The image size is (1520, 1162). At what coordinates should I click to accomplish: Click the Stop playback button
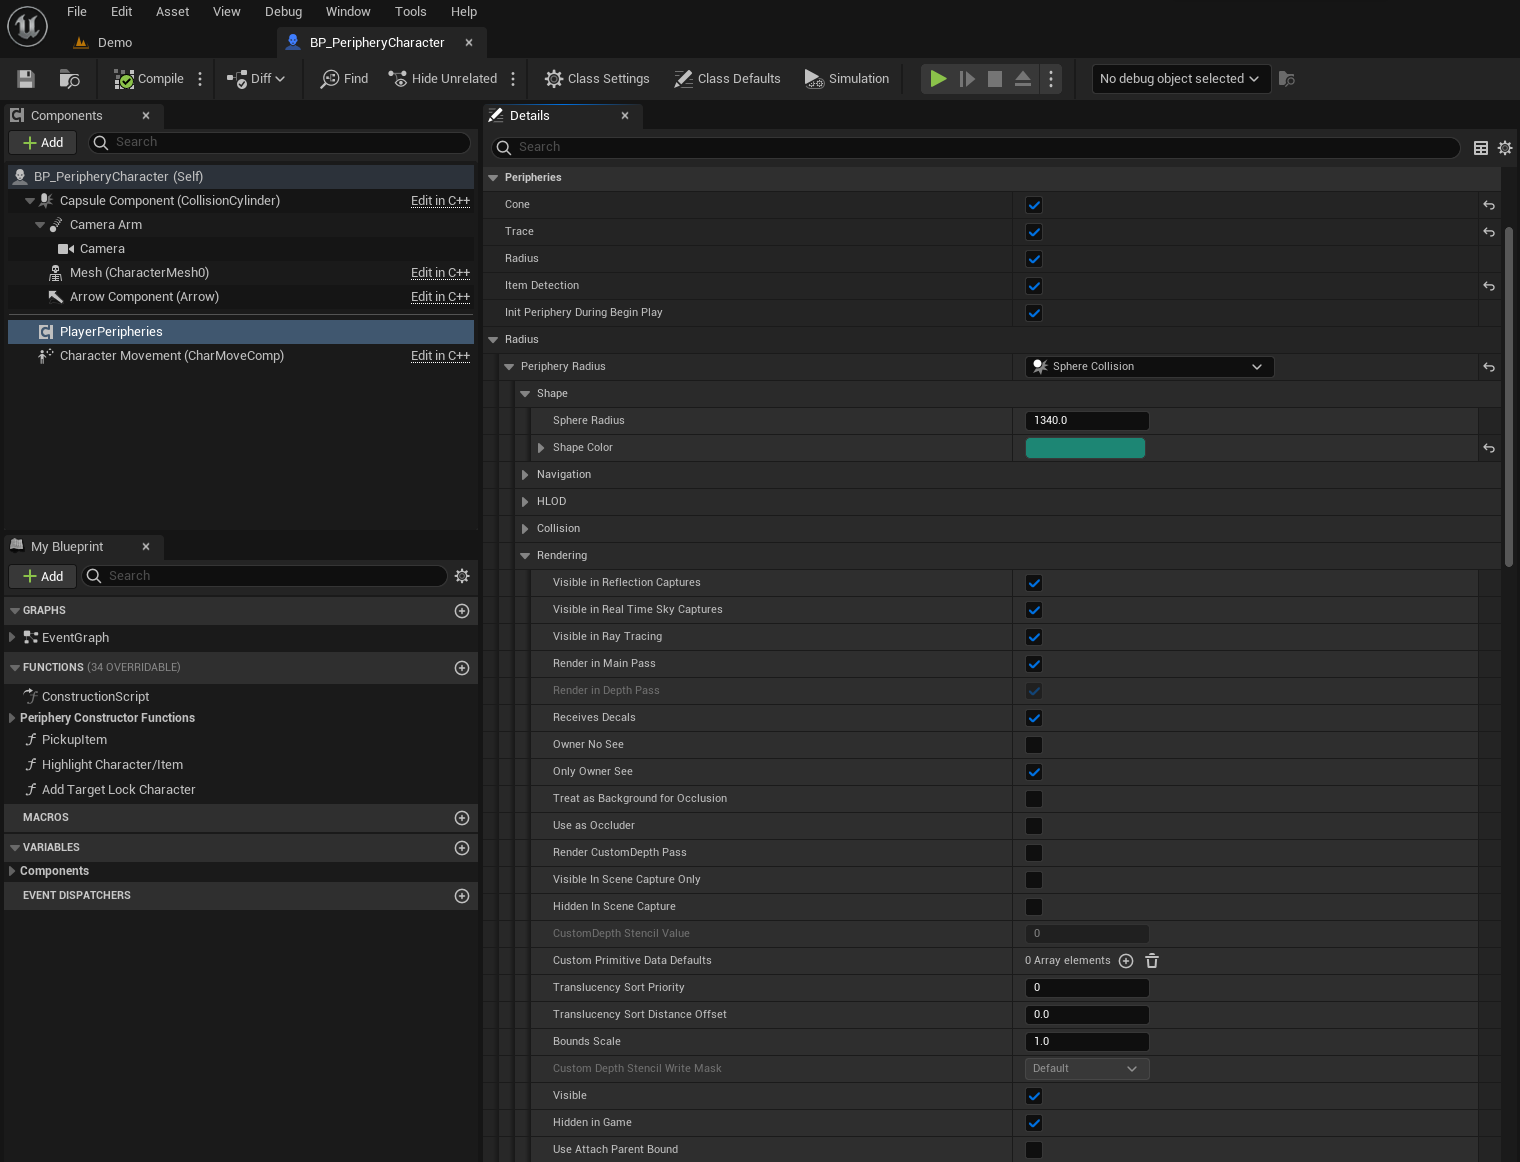(x=995, y=79)
